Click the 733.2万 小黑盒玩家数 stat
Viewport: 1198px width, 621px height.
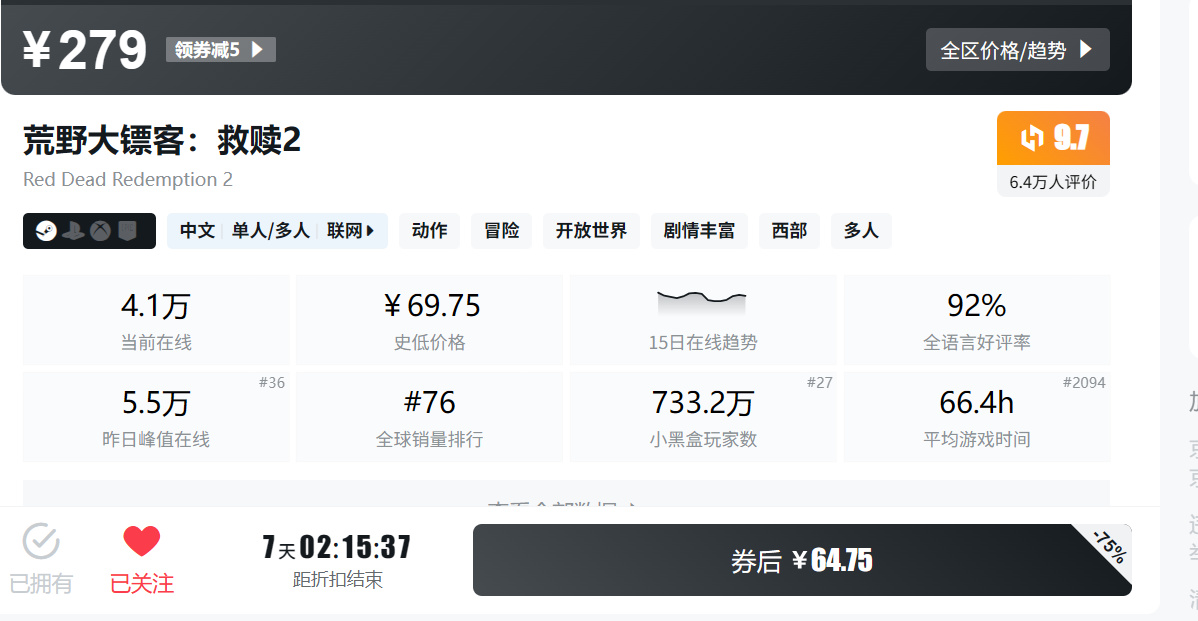703,417
